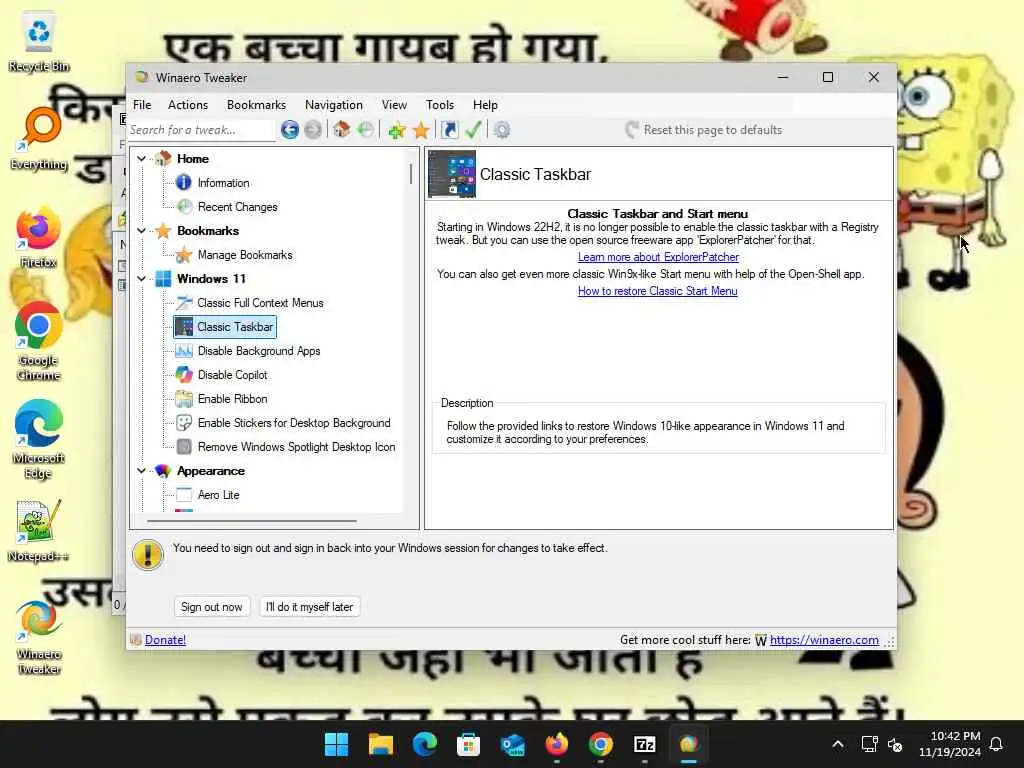Image resolution: width=1024 pixels, height=768 pixels.
Task: Select Enable Ribbon tweak
Action: (x=232, y=399)
